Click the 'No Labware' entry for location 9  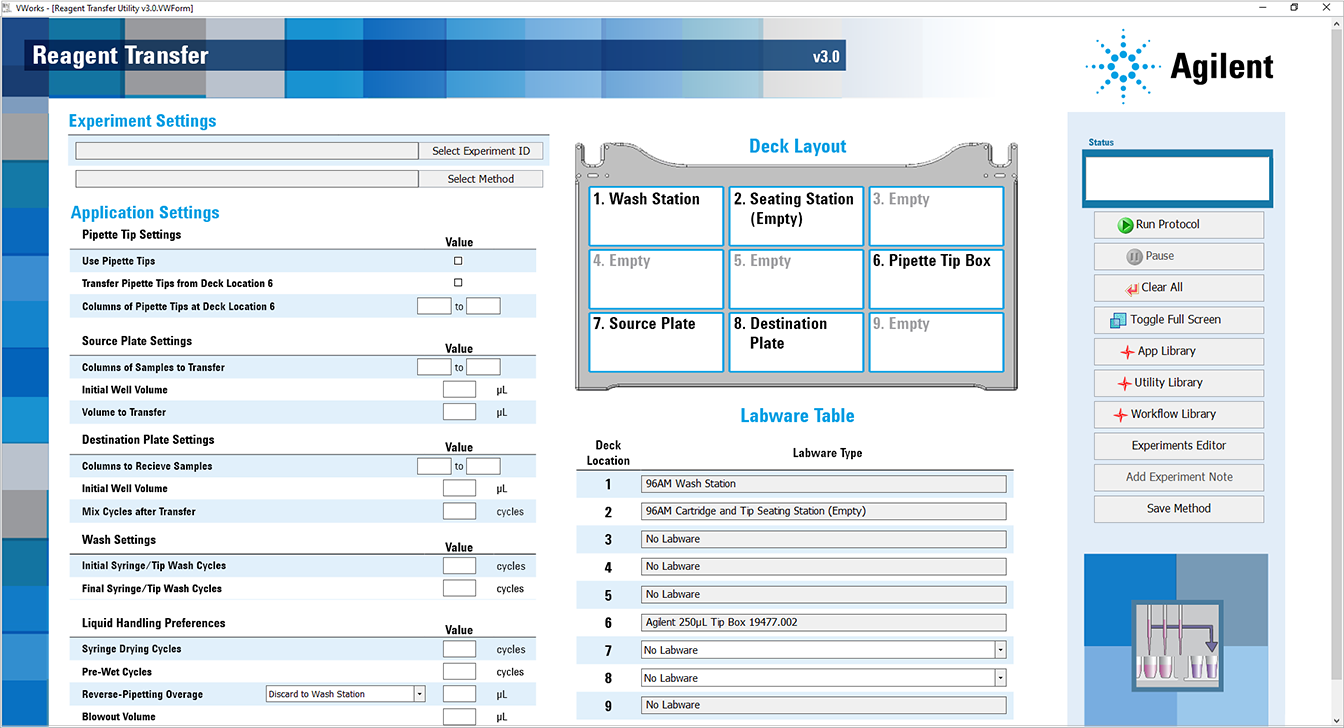pyautogui.click(x=823, y=705)
